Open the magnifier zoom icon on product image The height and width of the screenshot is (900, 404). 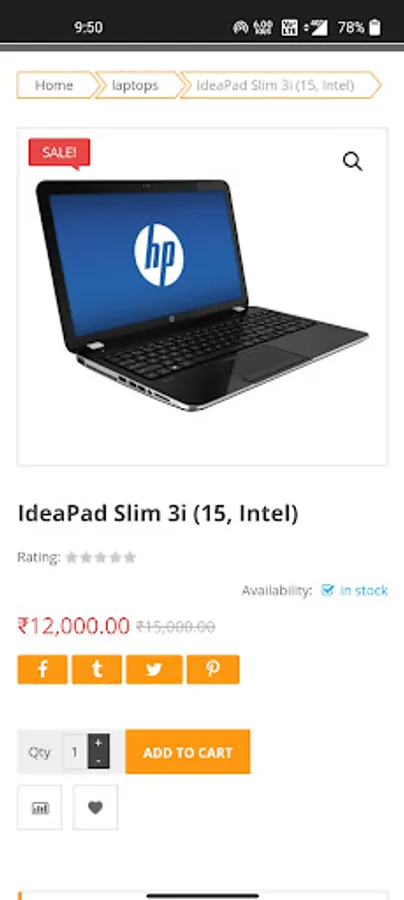pyautogui.click(x=352, y=162)
